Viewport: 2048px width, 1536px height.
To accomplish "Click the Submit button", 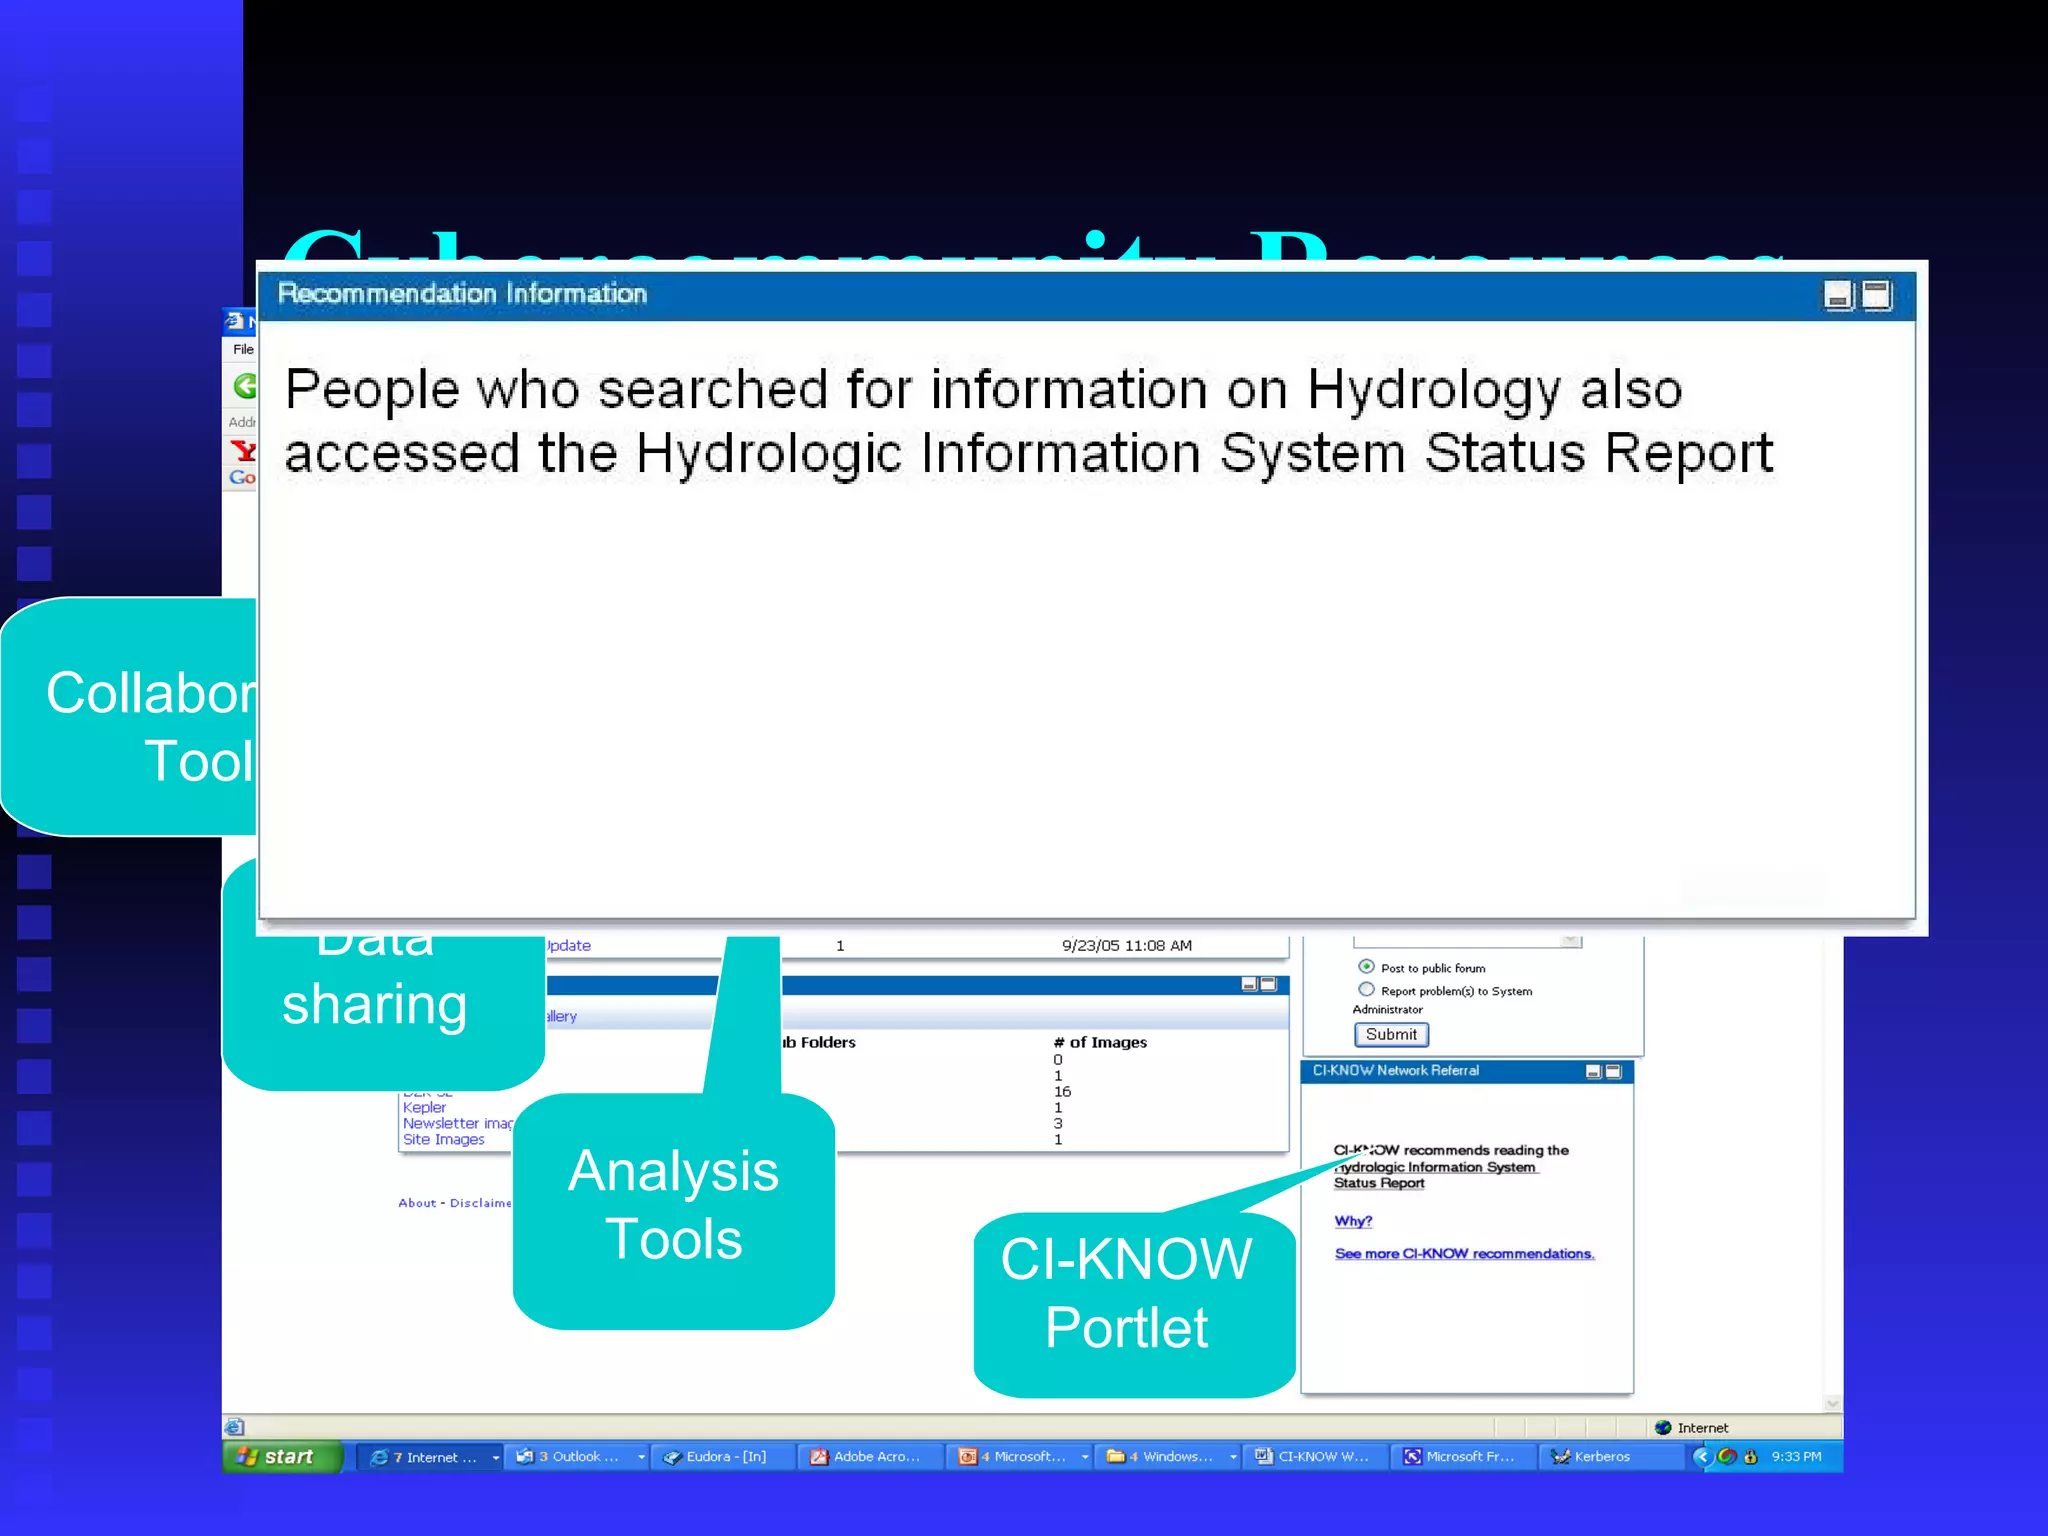I will [1391, 1035].
